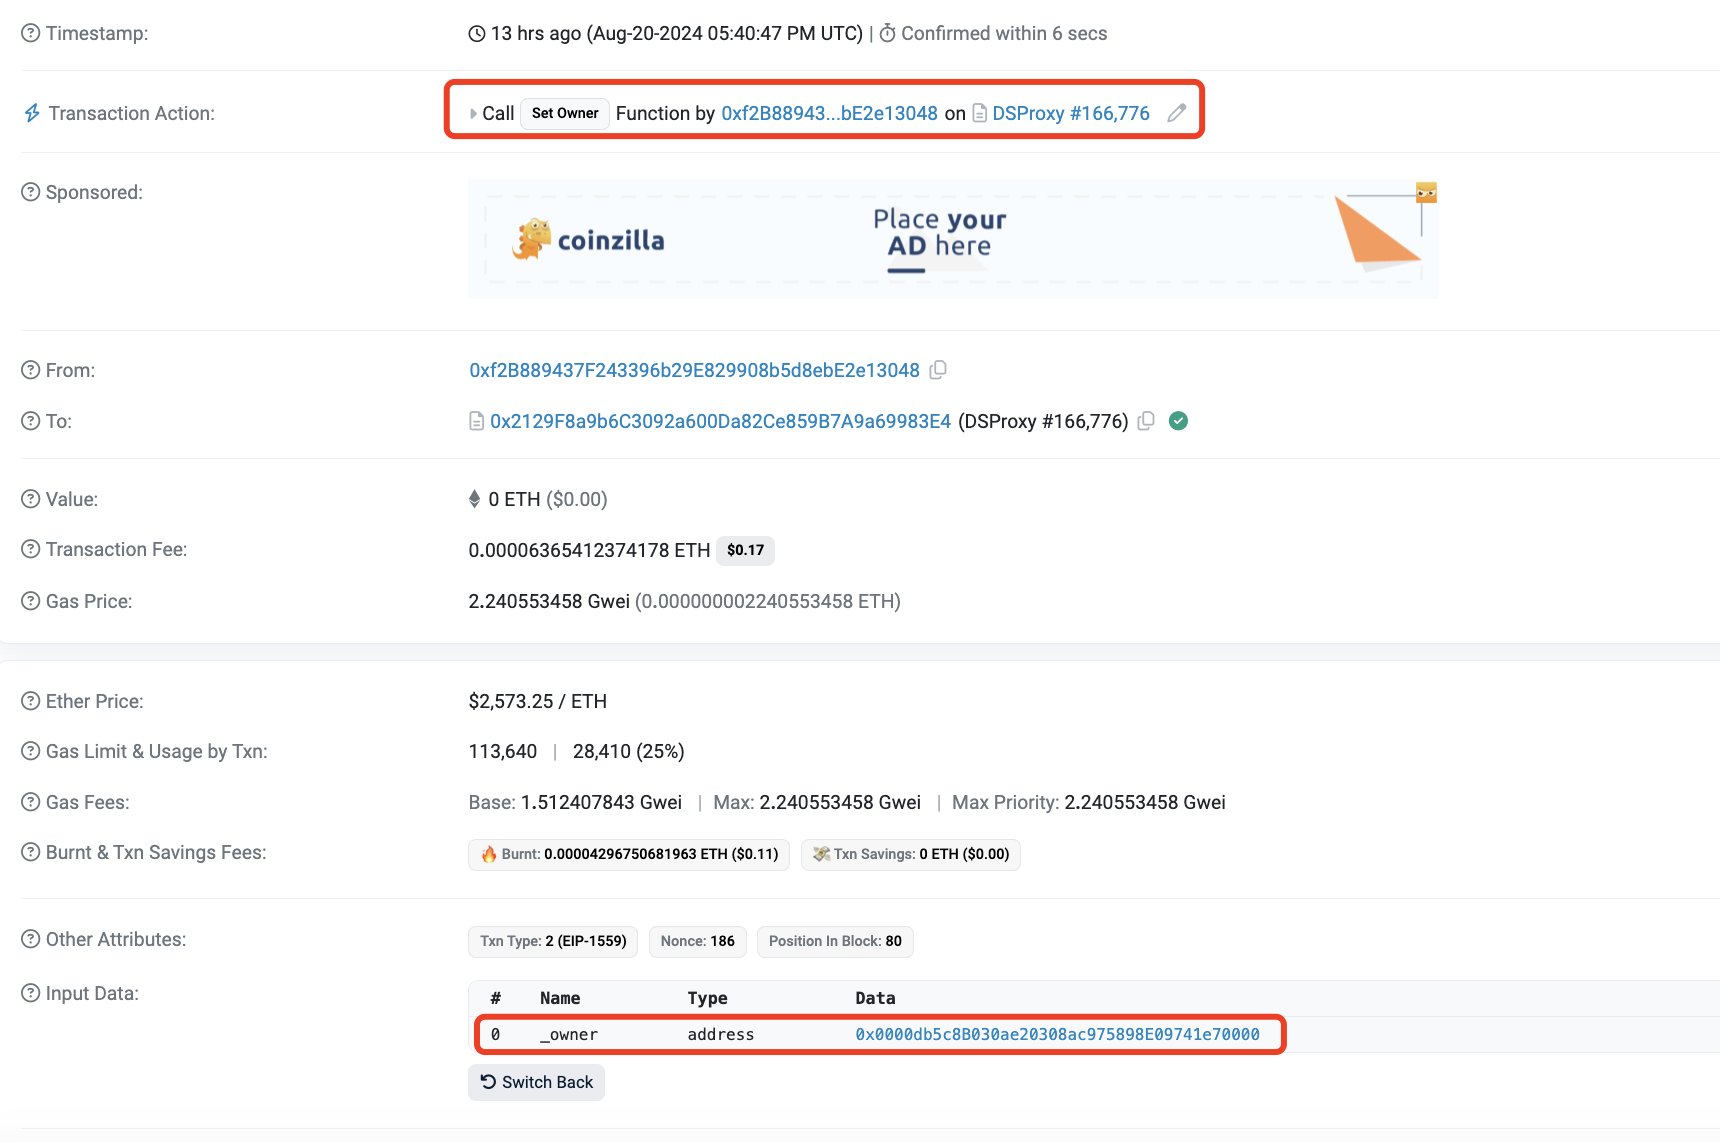Click the green success checkmark icon
Screen dimensions: 1720x1142
[x=1179, y=421]
